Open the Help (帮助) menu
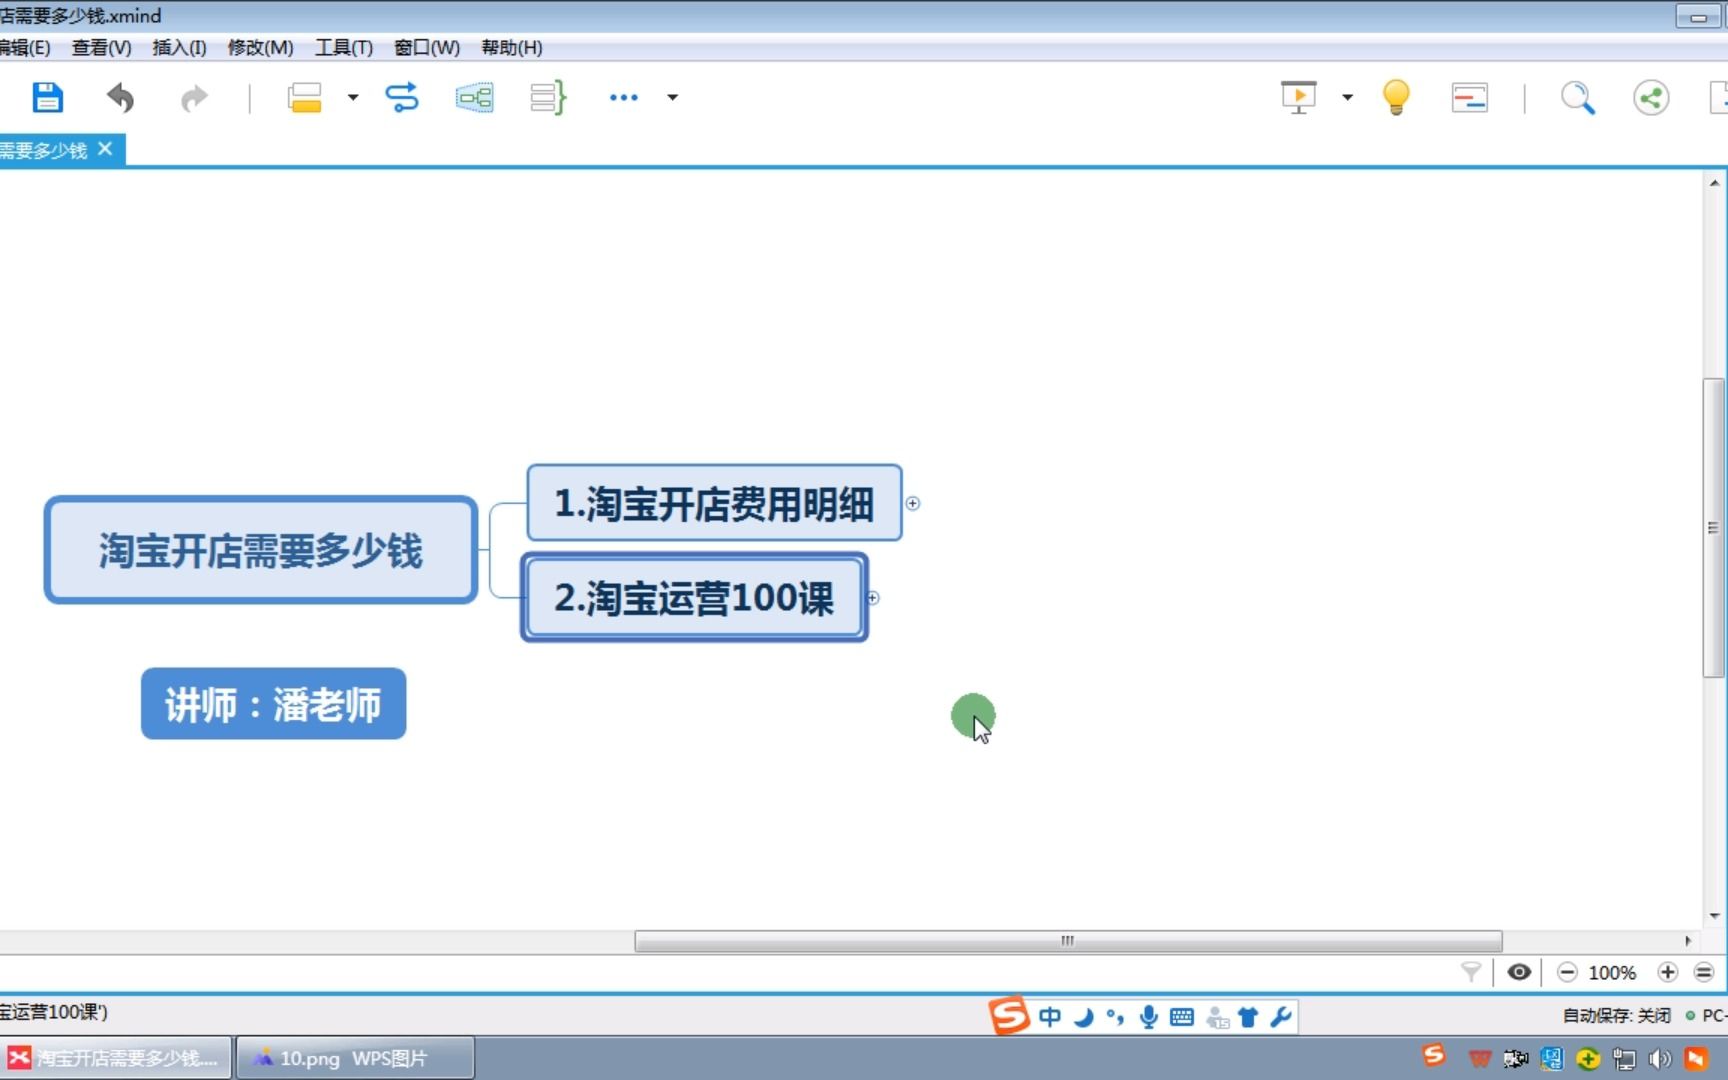This screenshot has height=1080, width=1728. [512, 47]
